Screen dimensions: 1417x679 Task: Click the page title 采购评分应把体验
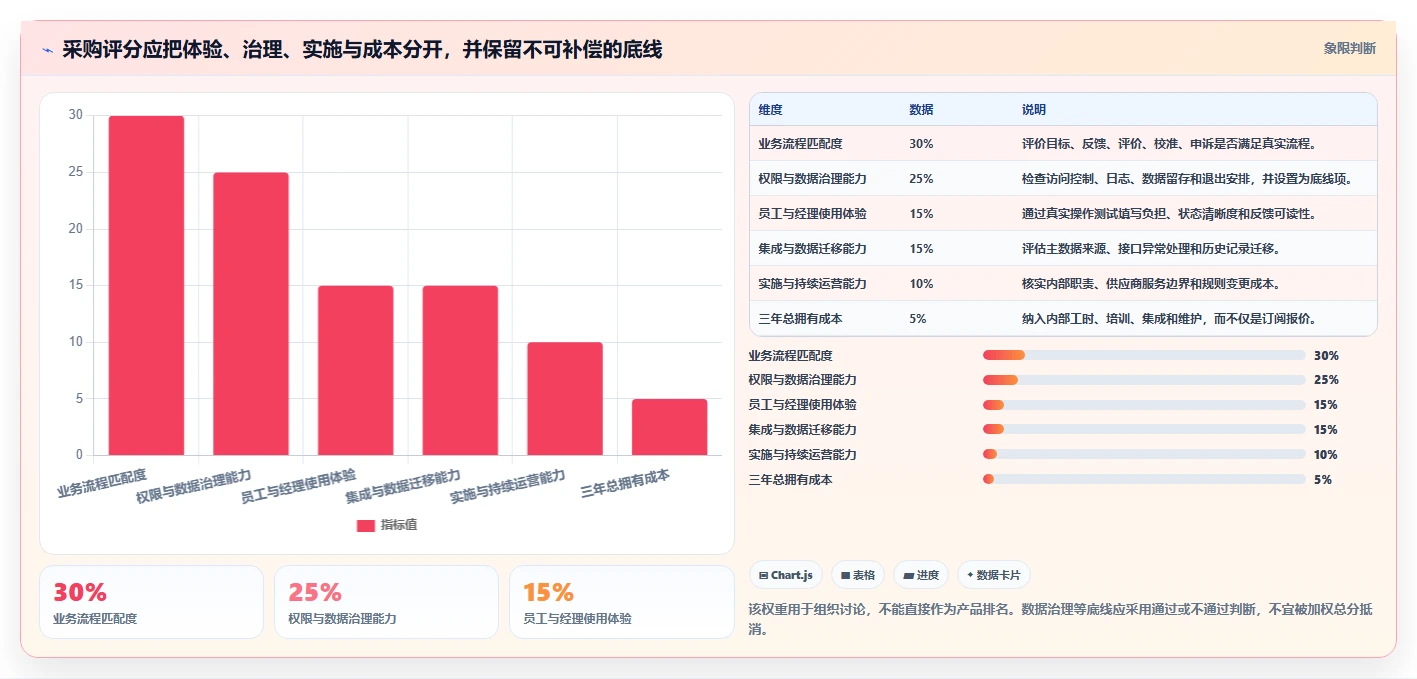click(x=362, y=50)
